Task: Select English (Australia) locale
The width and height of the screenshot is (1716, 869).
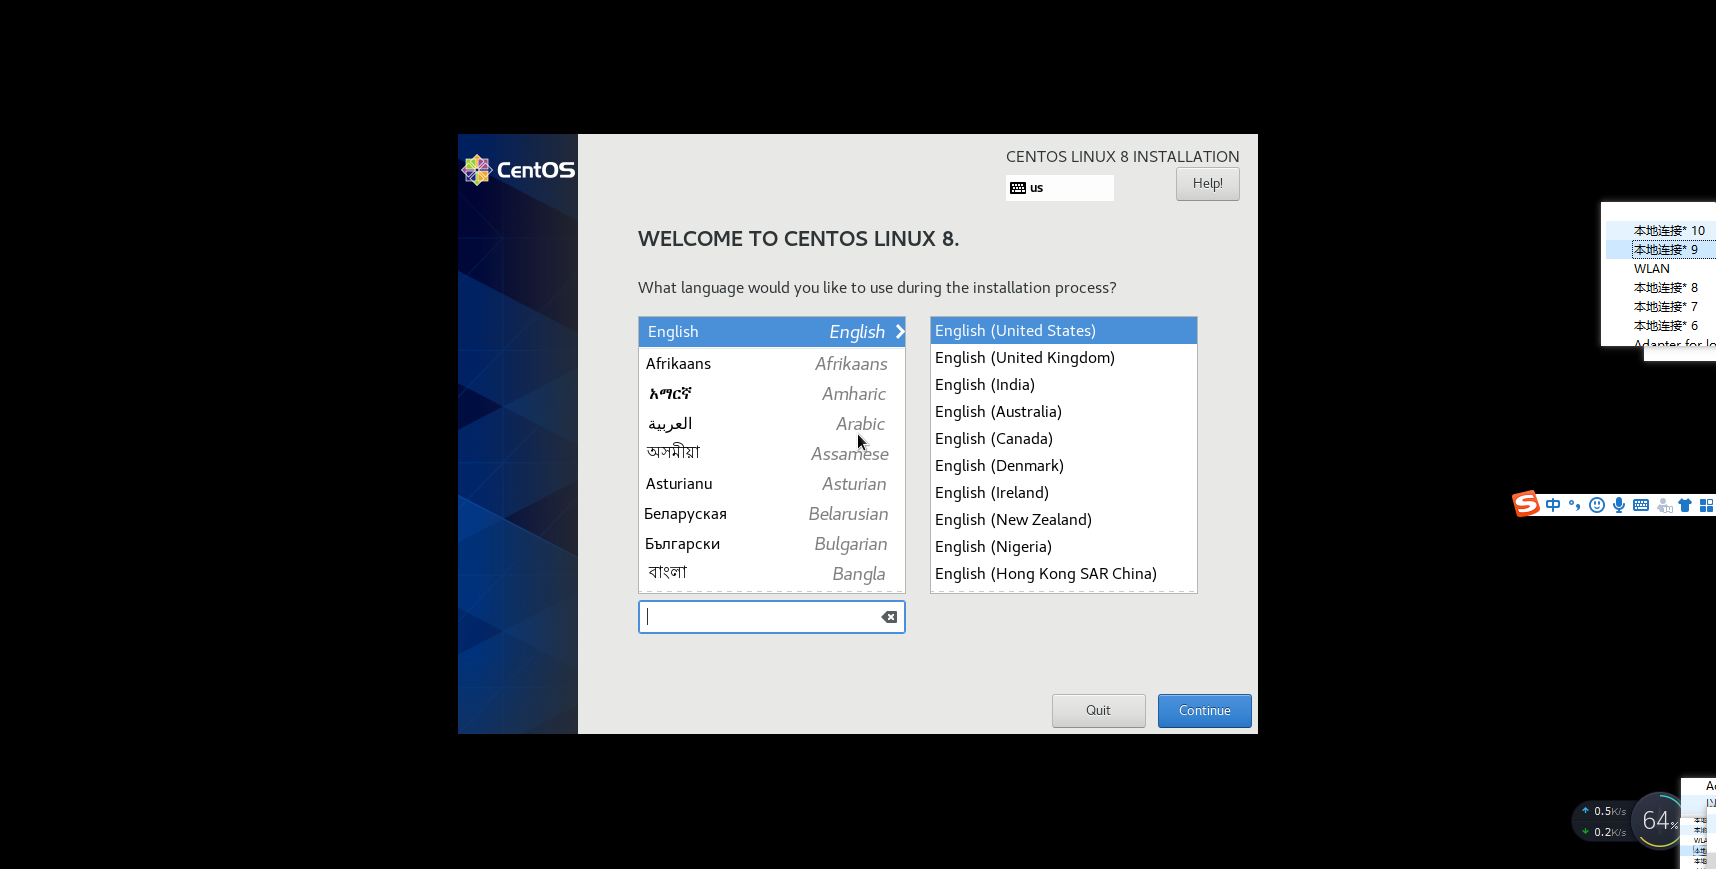Action: point(1064,412)
